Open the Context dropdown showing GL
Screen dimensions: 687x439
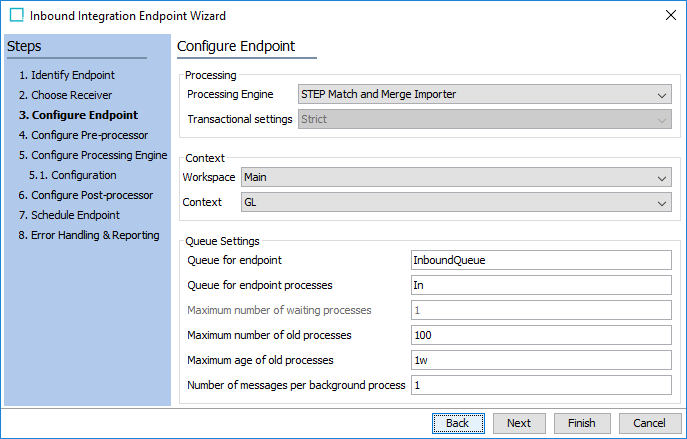tap(455, 203)
